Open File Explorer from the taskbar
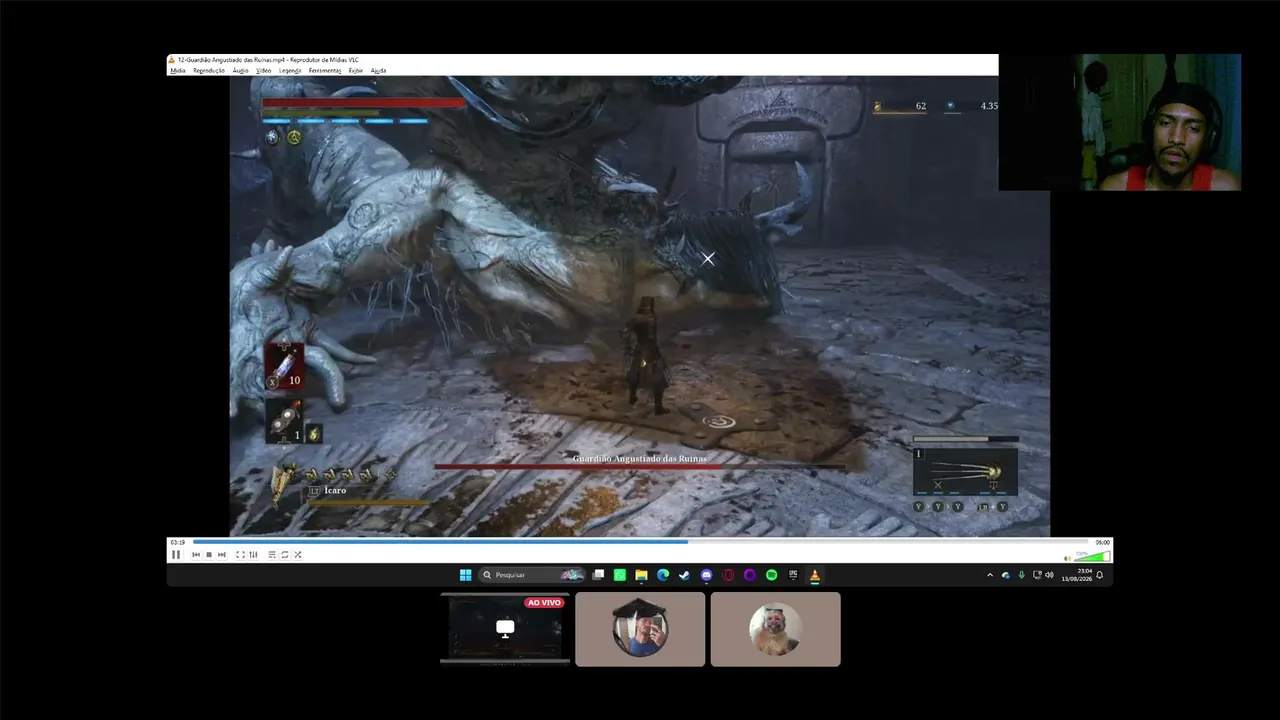1280x720 pixels. (x=641, y=575)
